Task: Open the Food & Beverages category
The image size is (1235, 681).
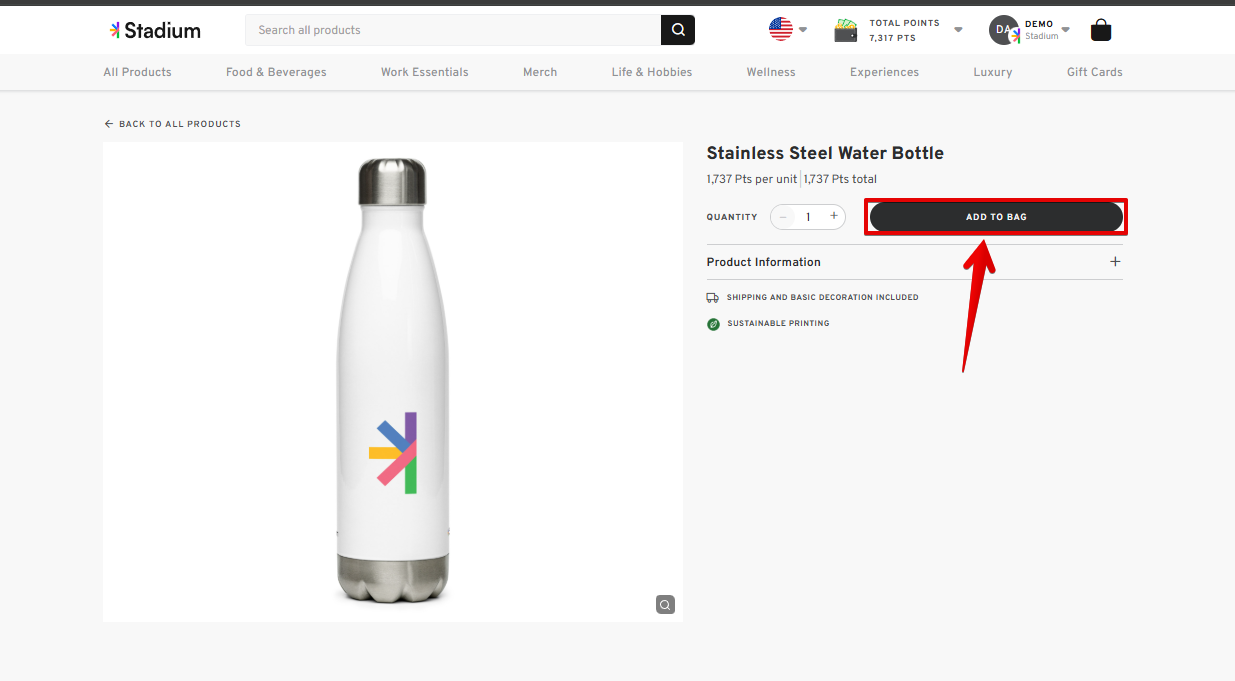Action: pyautogui.click(x=276, y=72)
